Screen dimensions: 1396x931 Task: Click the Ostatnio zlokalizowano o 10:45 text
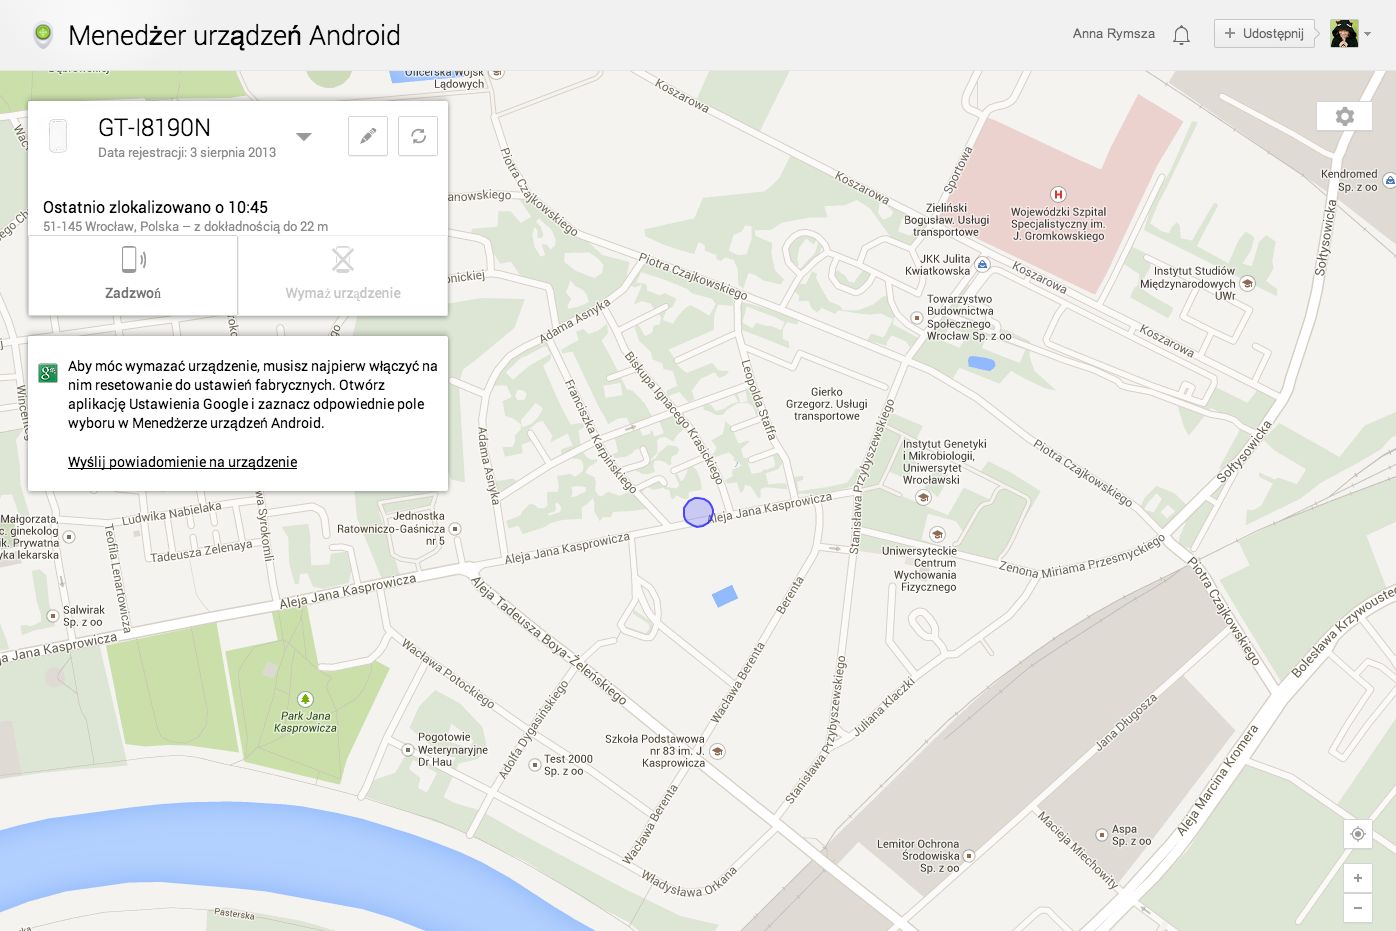coord(155,207)
